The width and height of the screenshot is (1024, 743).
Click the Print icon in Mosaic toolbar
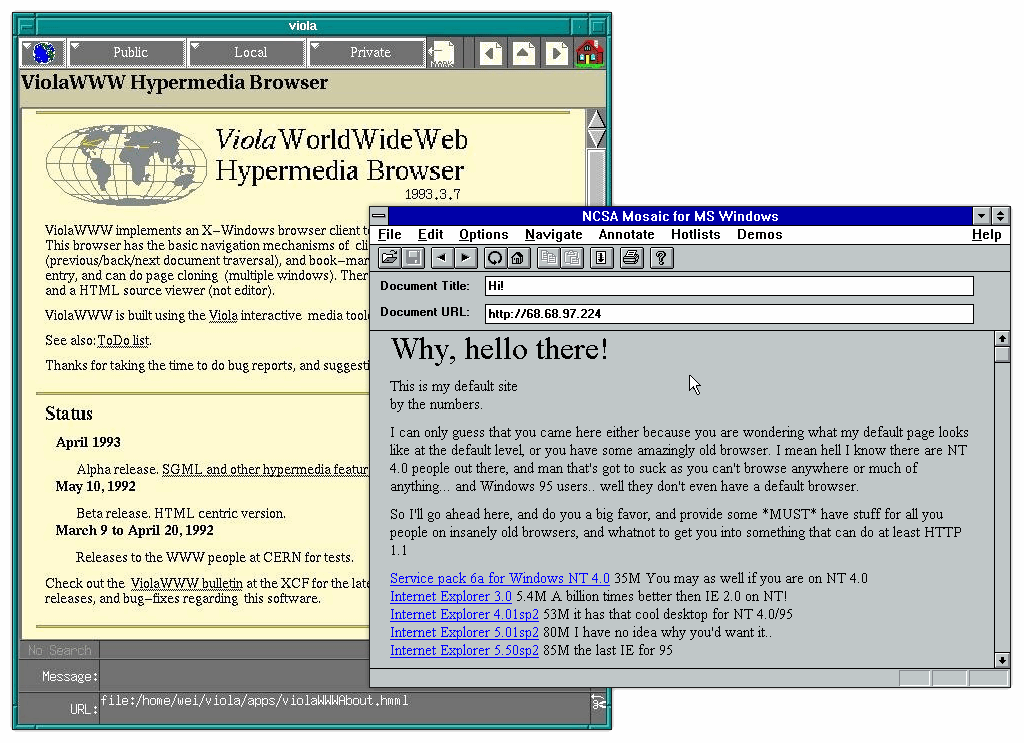(x=631, y=258)
